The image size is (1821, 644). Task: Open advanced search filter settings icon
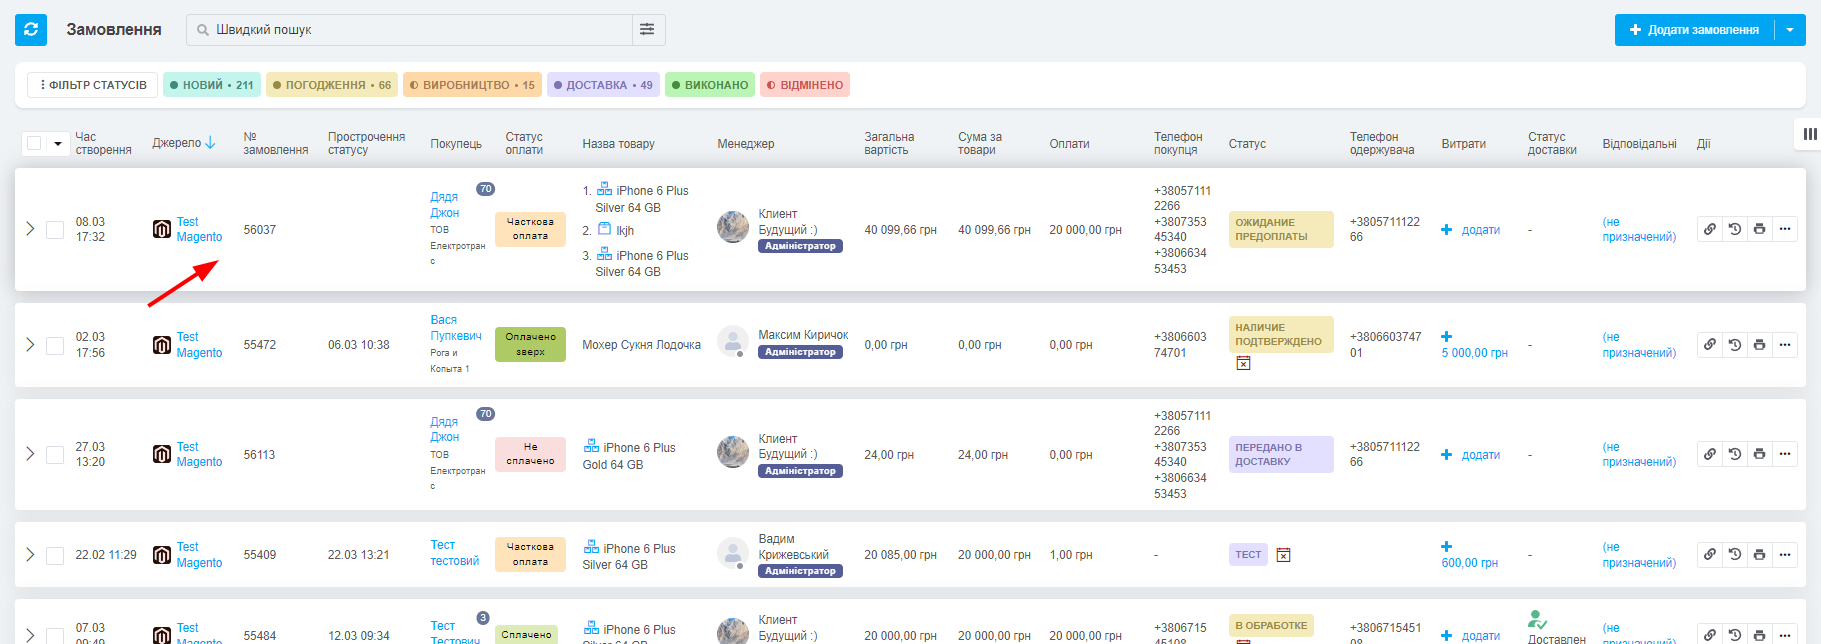(647, 30)
